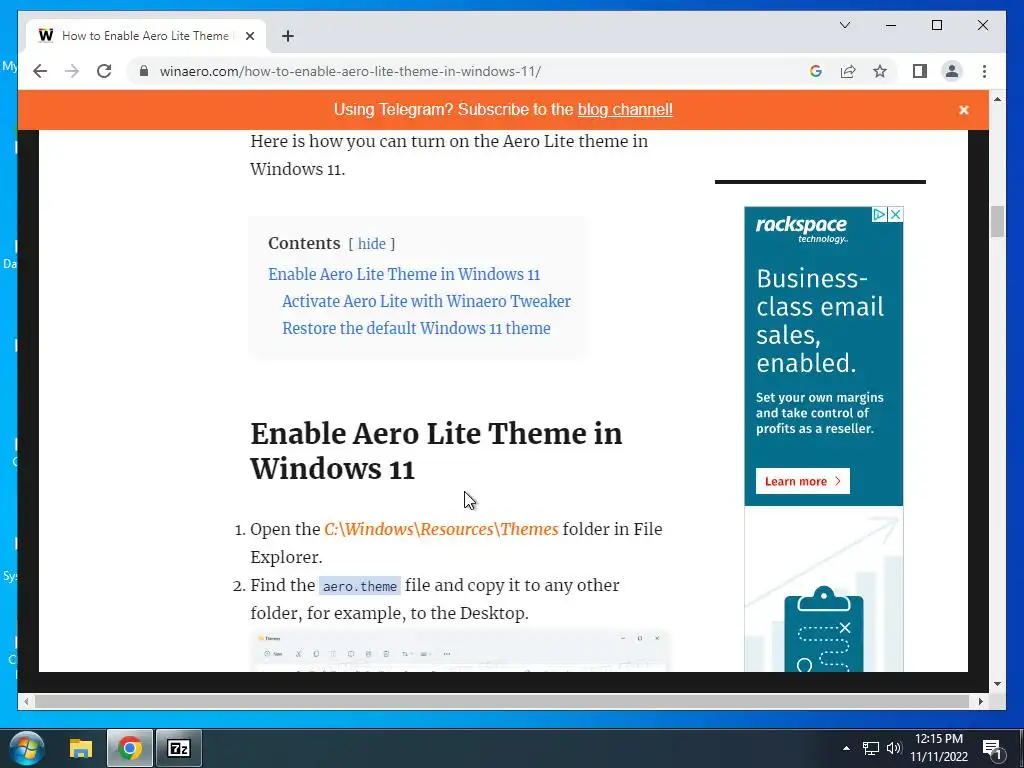Open the Chrome three-dot menu
The image size is (1024, 768).
click(x=984, y=71)
